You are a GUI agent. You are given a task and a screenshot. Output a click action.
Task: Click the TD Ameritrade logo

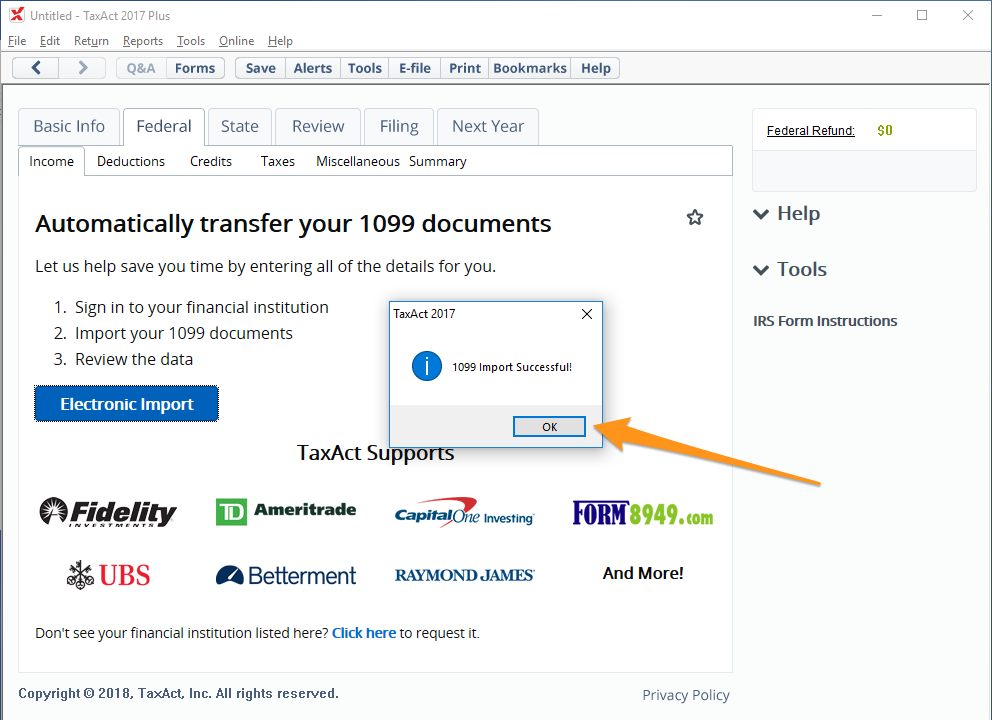click(x=286, y=511)
